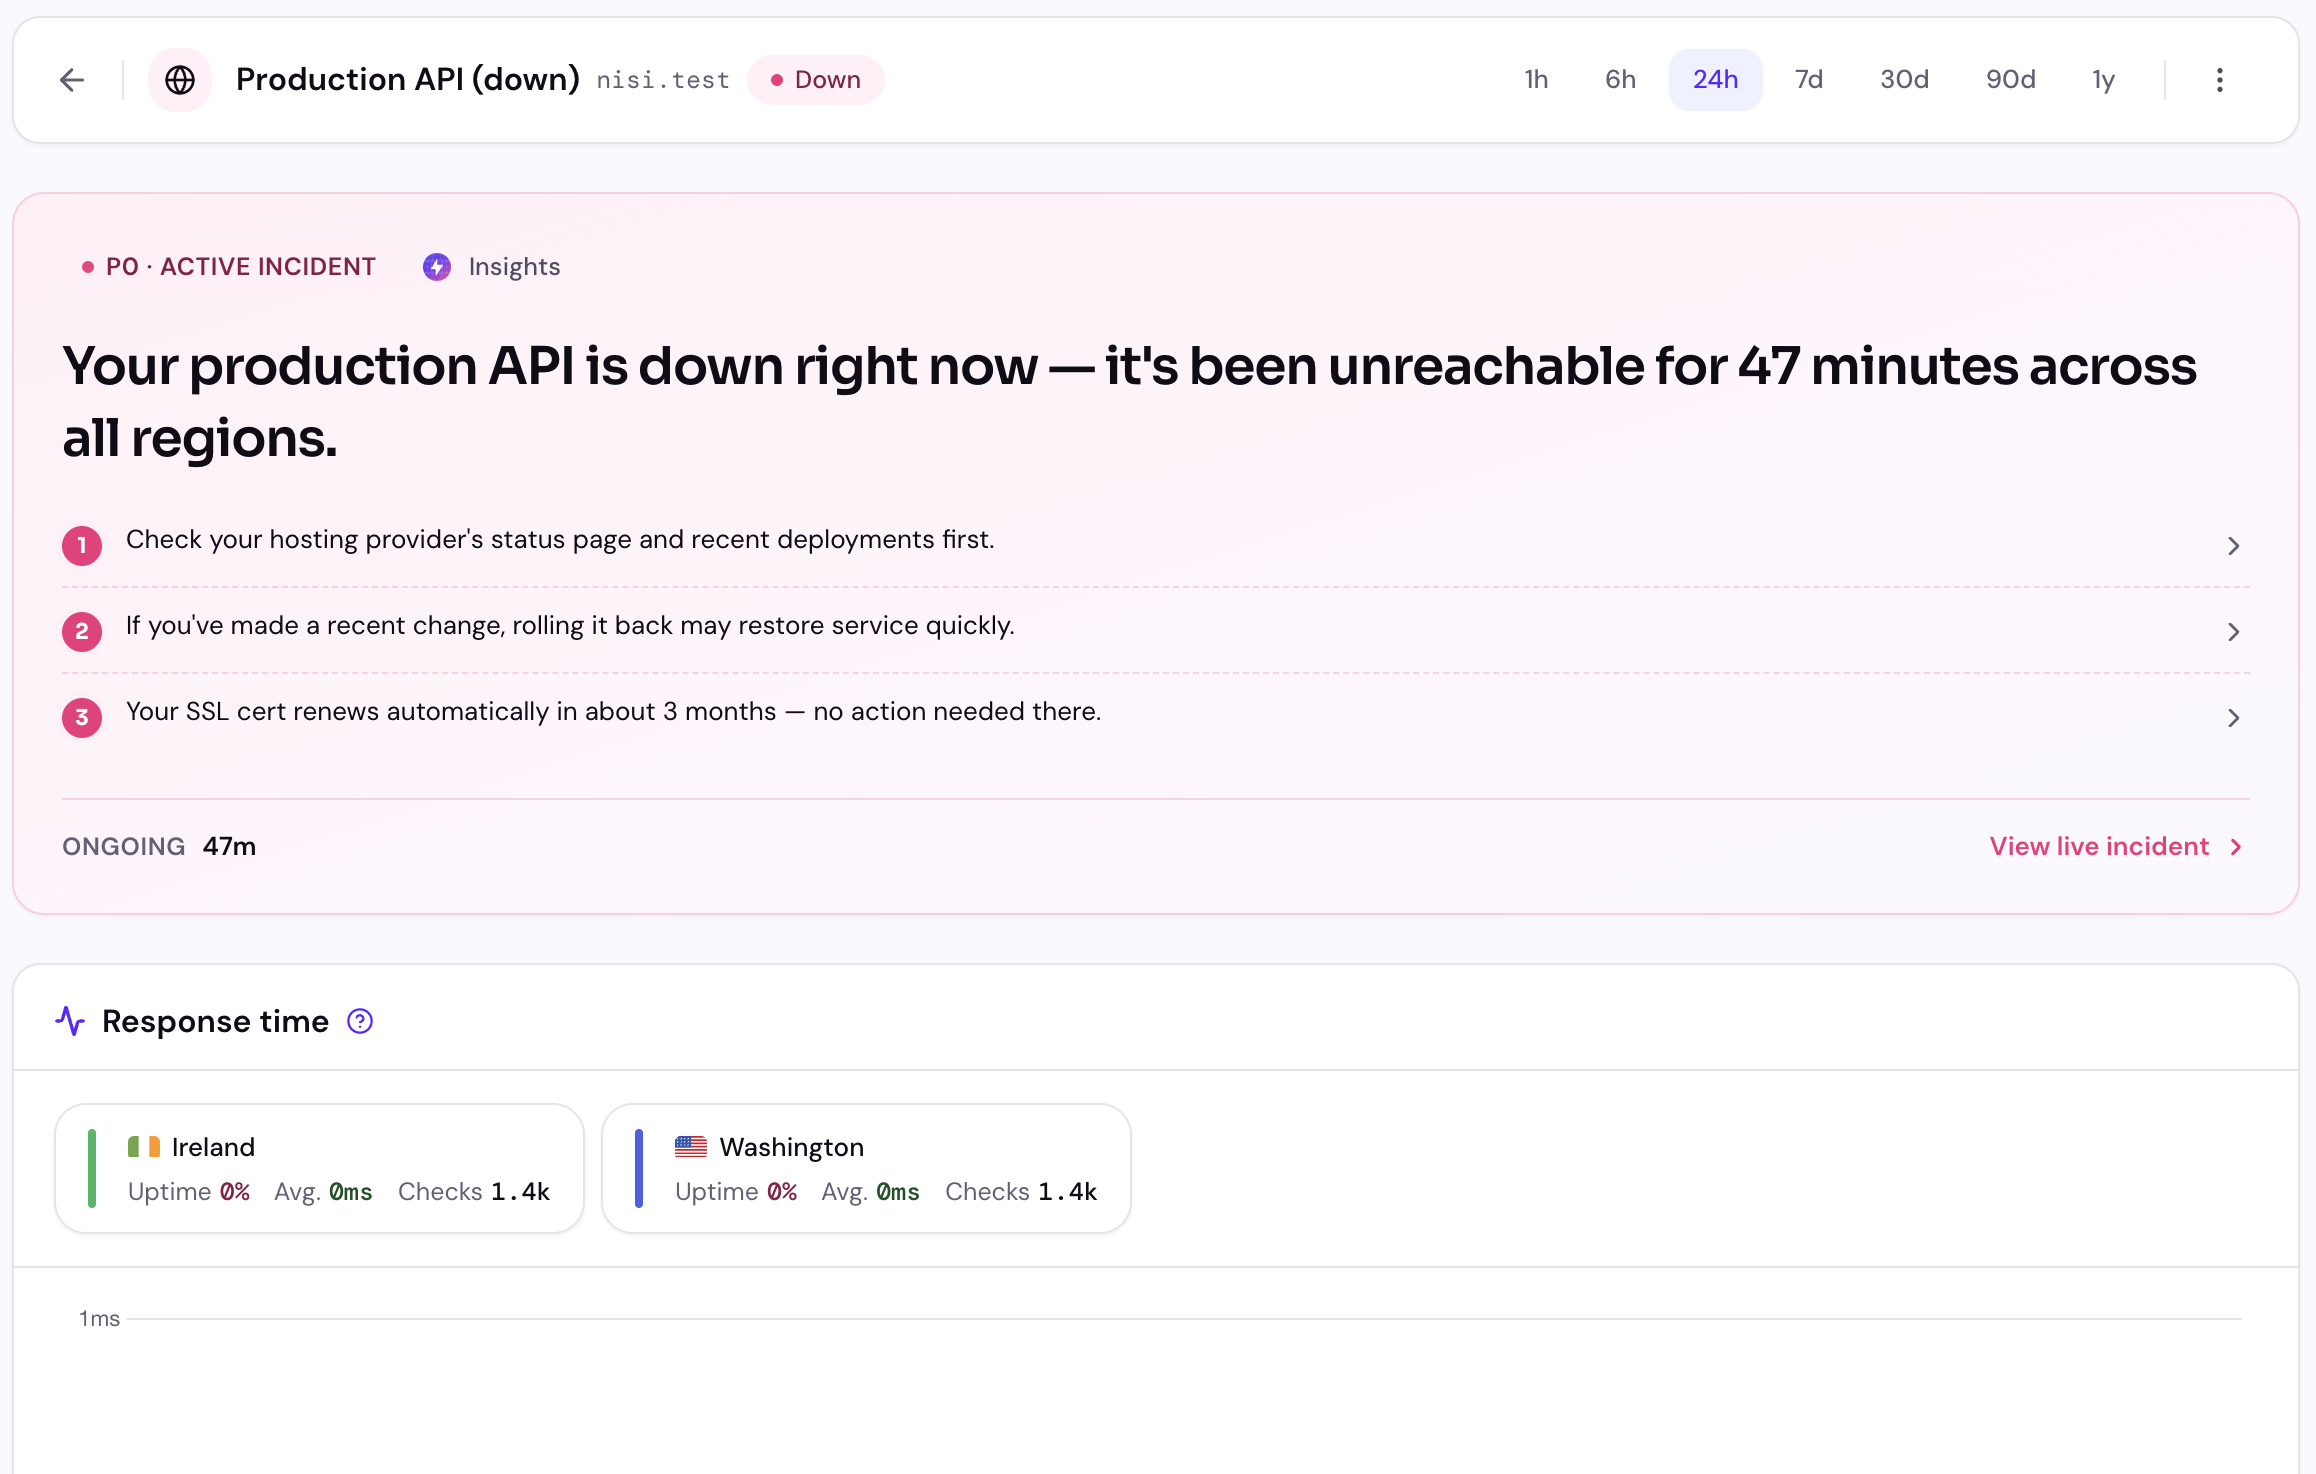
Task: Click the blue Washington series color bar
Action: [x=639, y=1168]
